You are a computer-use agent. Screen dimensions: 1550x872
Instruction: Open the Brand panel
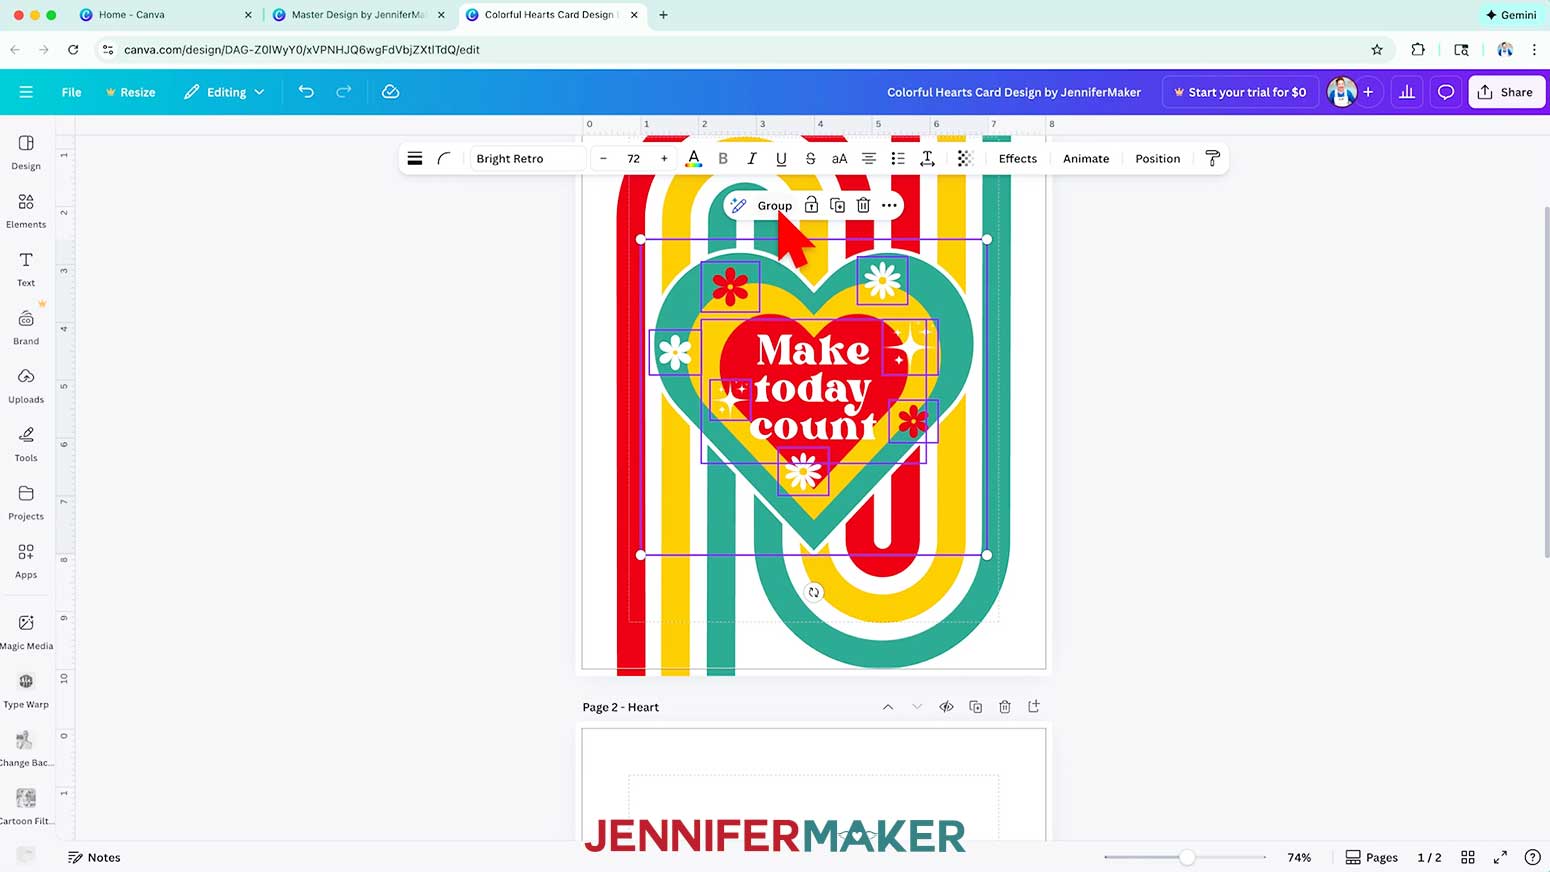tap(26, 328)
